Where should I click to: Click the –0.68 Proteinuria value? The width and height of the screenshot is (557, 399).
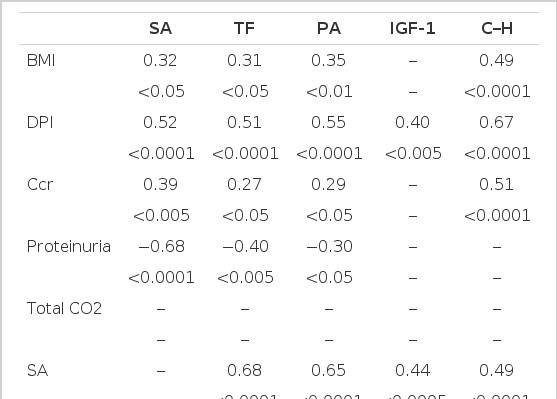coord(161,247)
